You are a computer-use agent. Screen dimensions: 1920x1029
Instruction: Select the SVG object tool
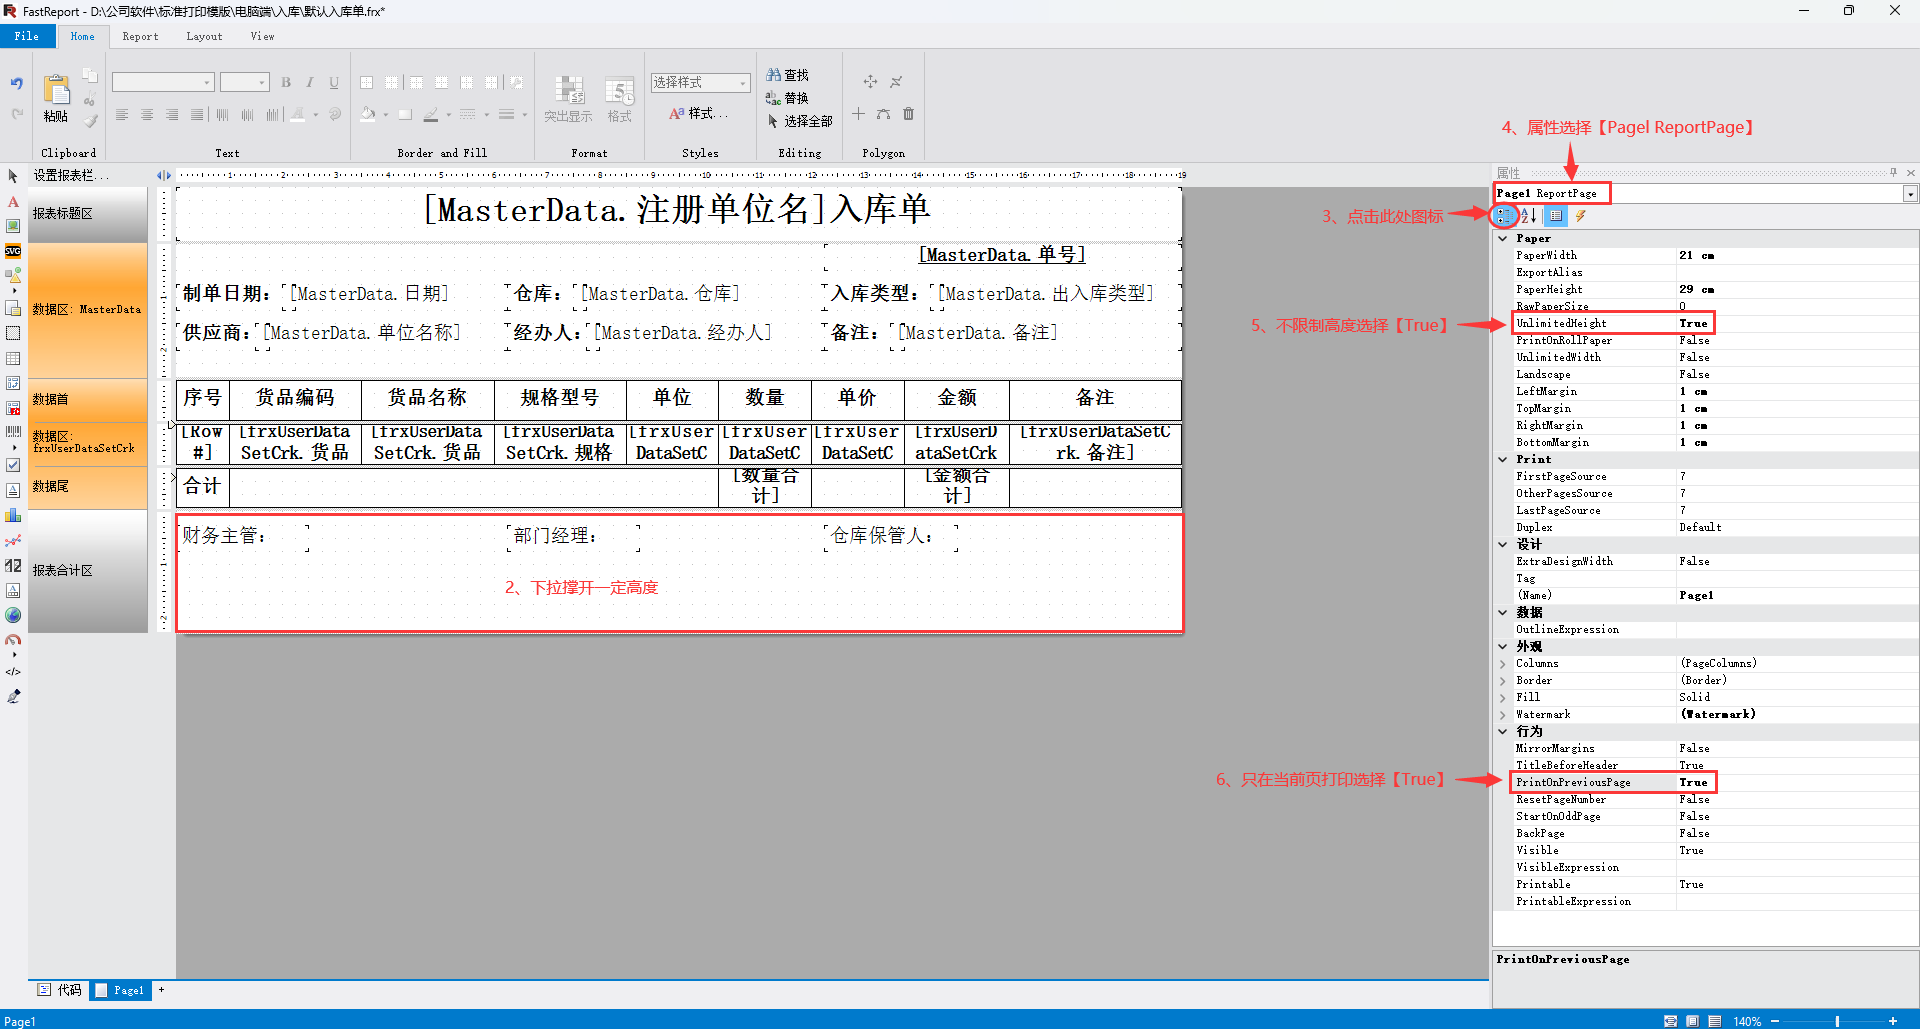click(x=13, y=251)
